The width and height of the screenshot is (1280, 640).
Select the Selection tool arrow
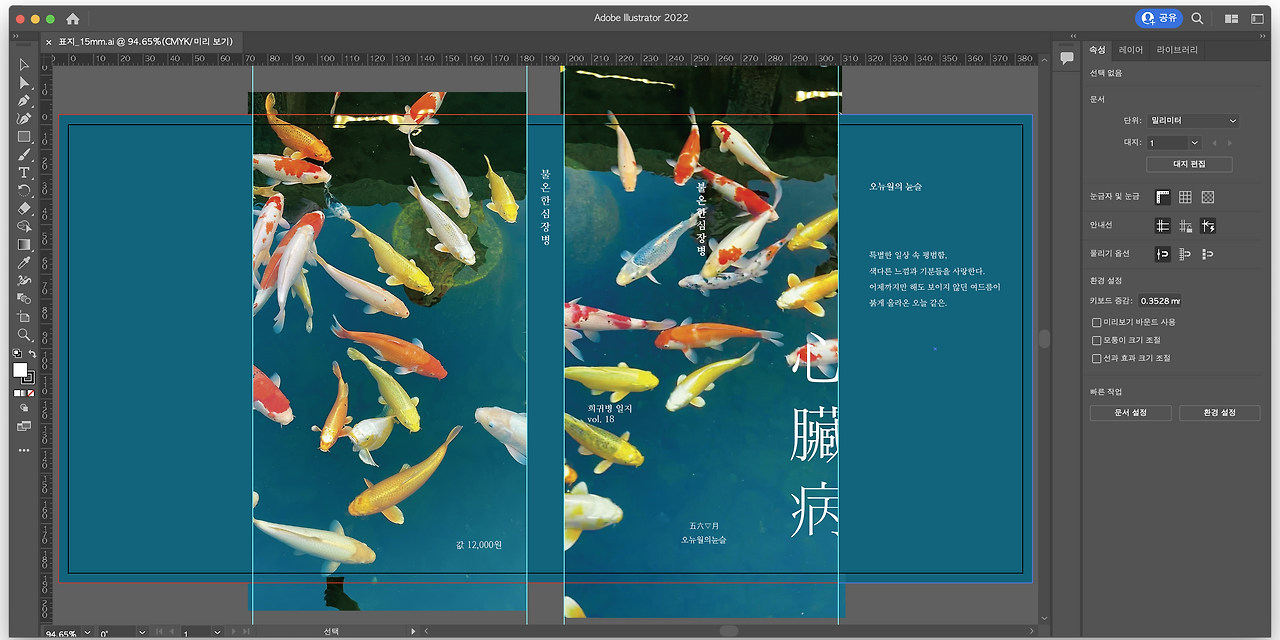[x=24, y=65]
